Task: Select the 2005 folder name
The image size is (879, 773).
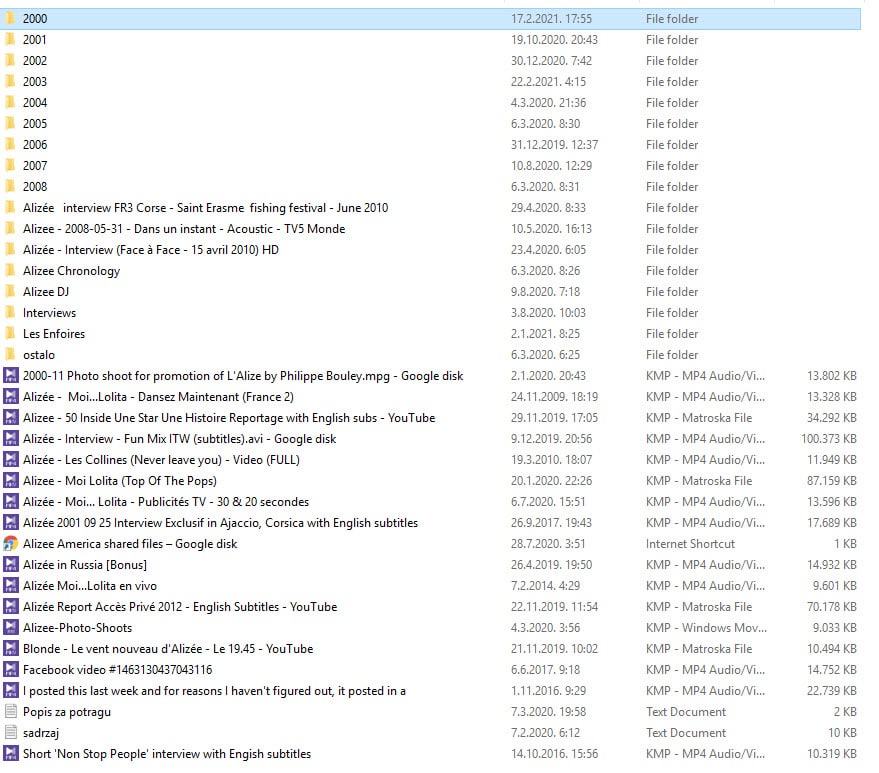Action: click(35, 123)
